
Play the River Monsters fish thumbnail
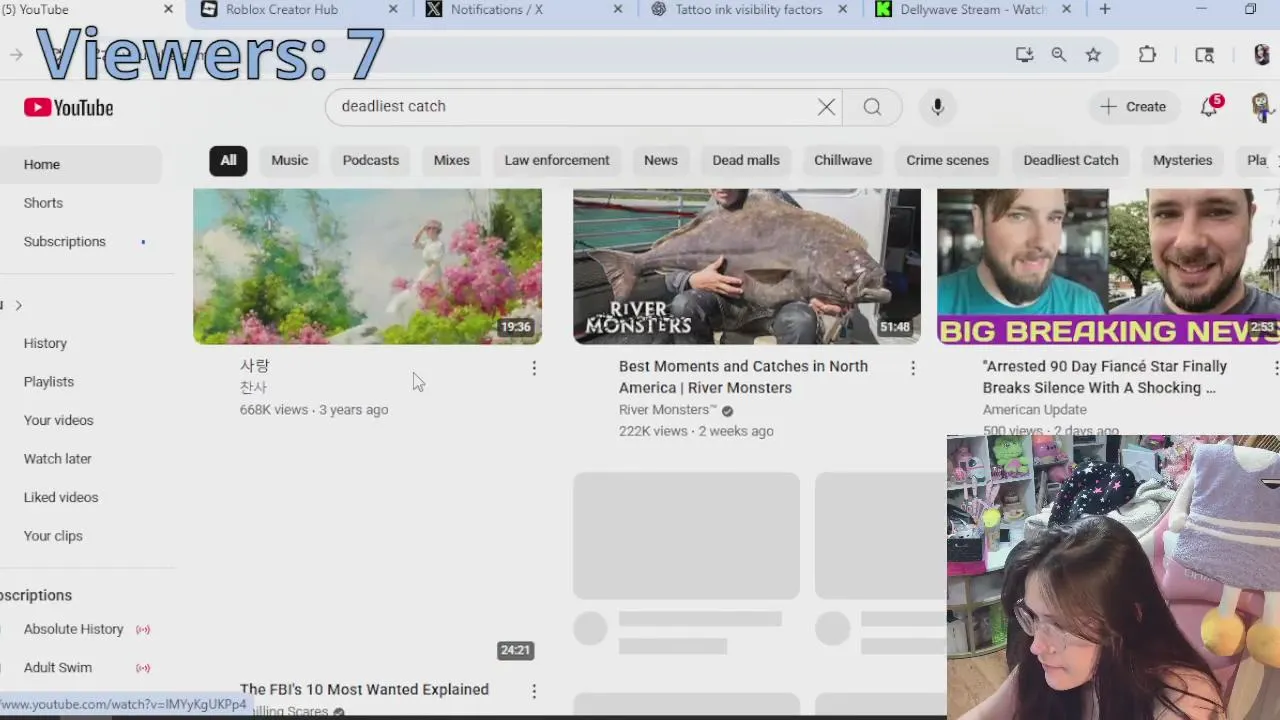747,266
